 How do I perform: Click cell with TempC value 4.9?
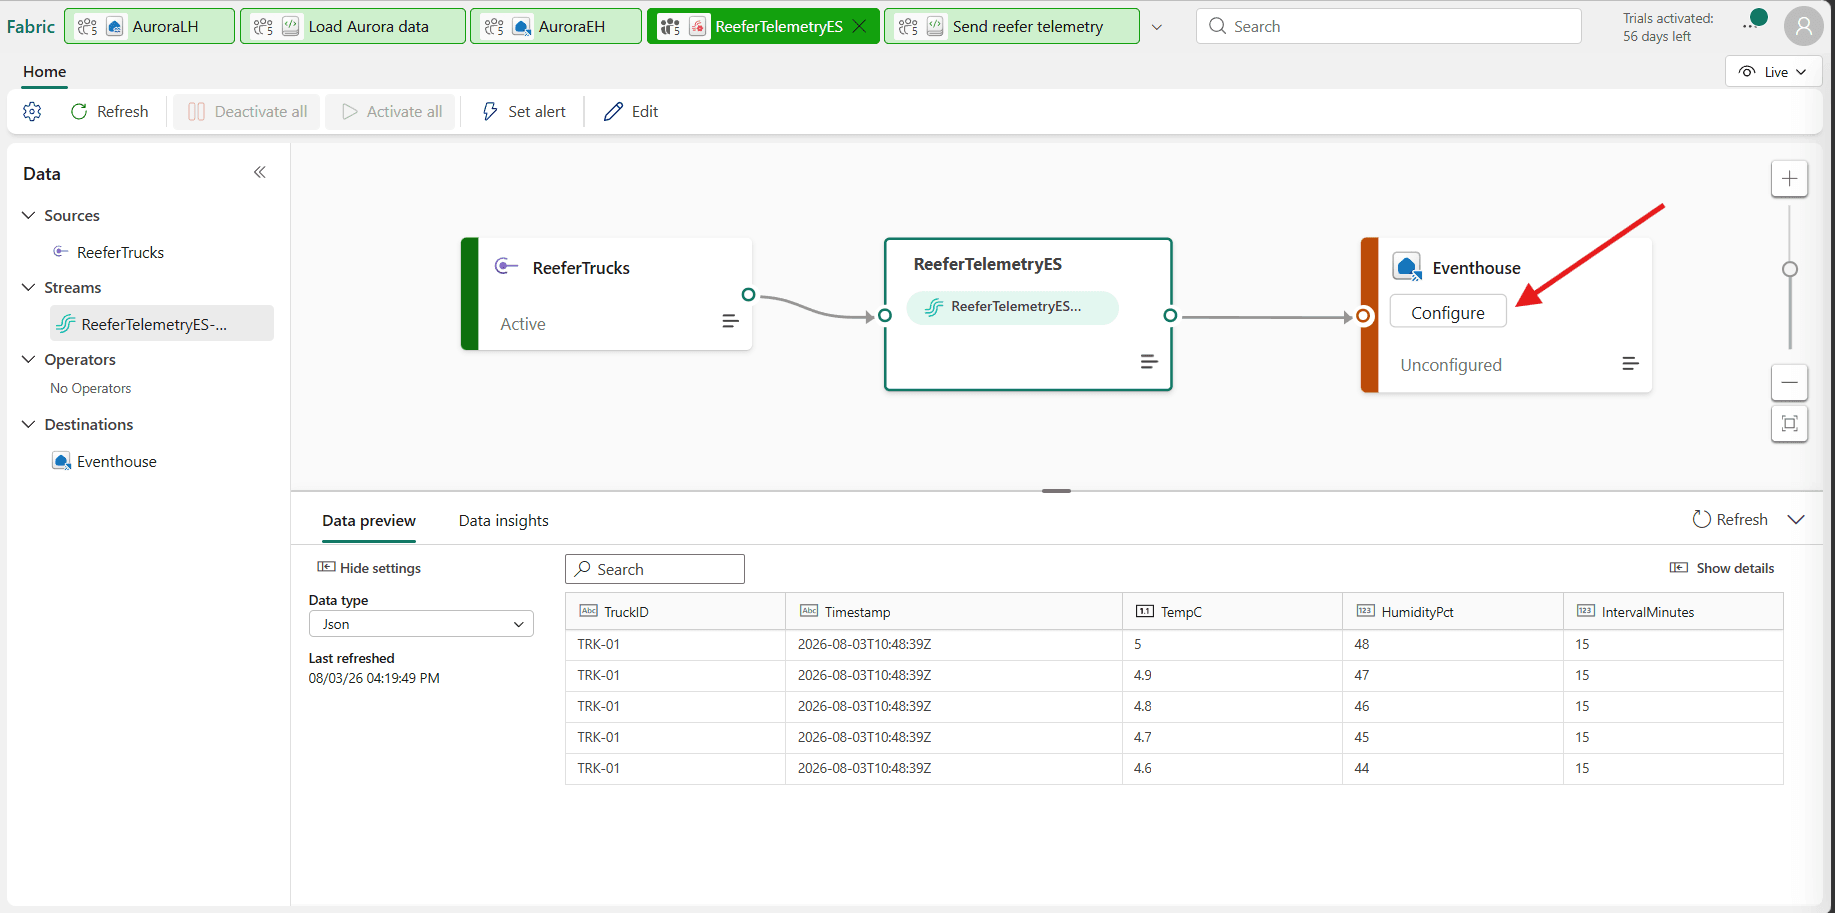coord(1232,675)
